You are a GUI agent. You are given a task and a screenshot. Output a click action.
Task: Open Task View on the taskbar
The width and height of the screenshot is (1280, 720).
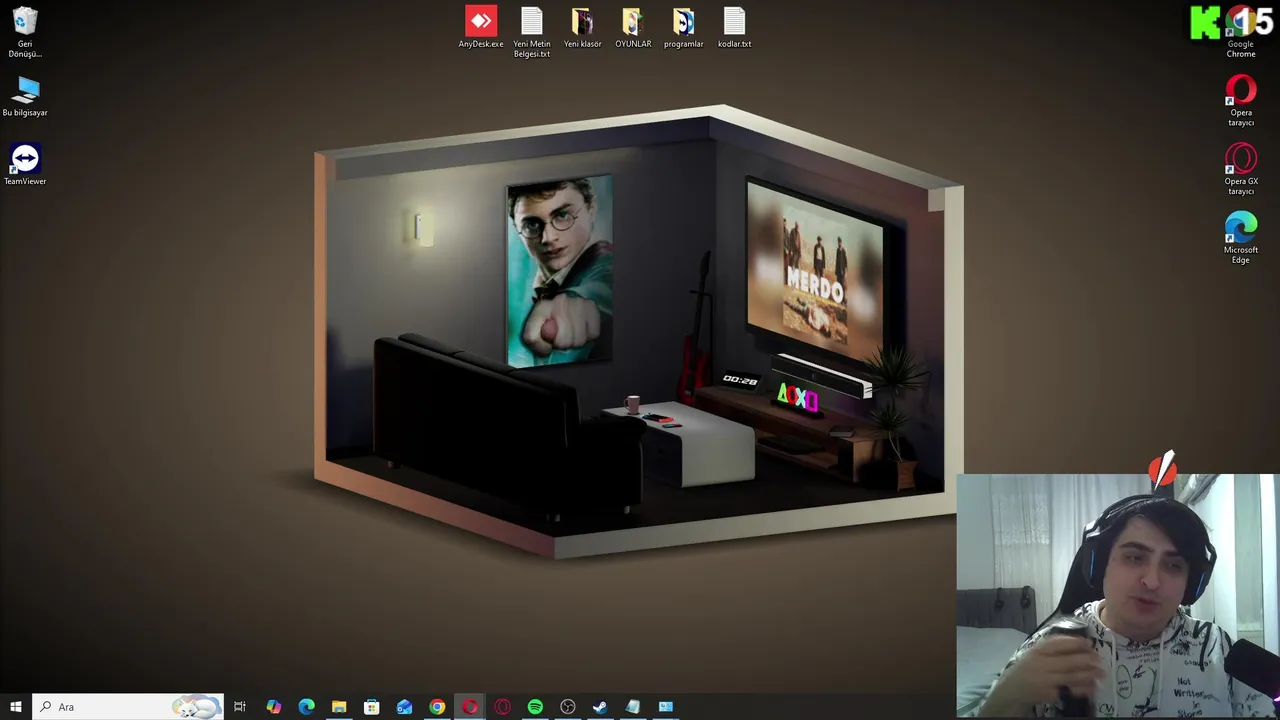pos(240,707)
